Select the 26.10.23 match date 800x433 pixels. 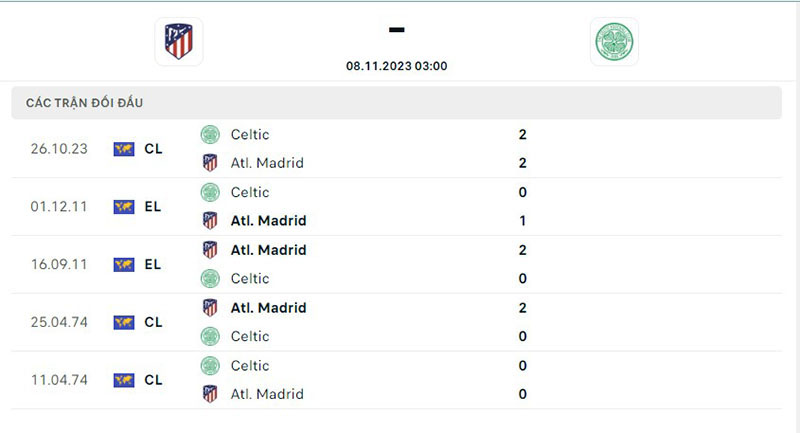pos(59,149)
